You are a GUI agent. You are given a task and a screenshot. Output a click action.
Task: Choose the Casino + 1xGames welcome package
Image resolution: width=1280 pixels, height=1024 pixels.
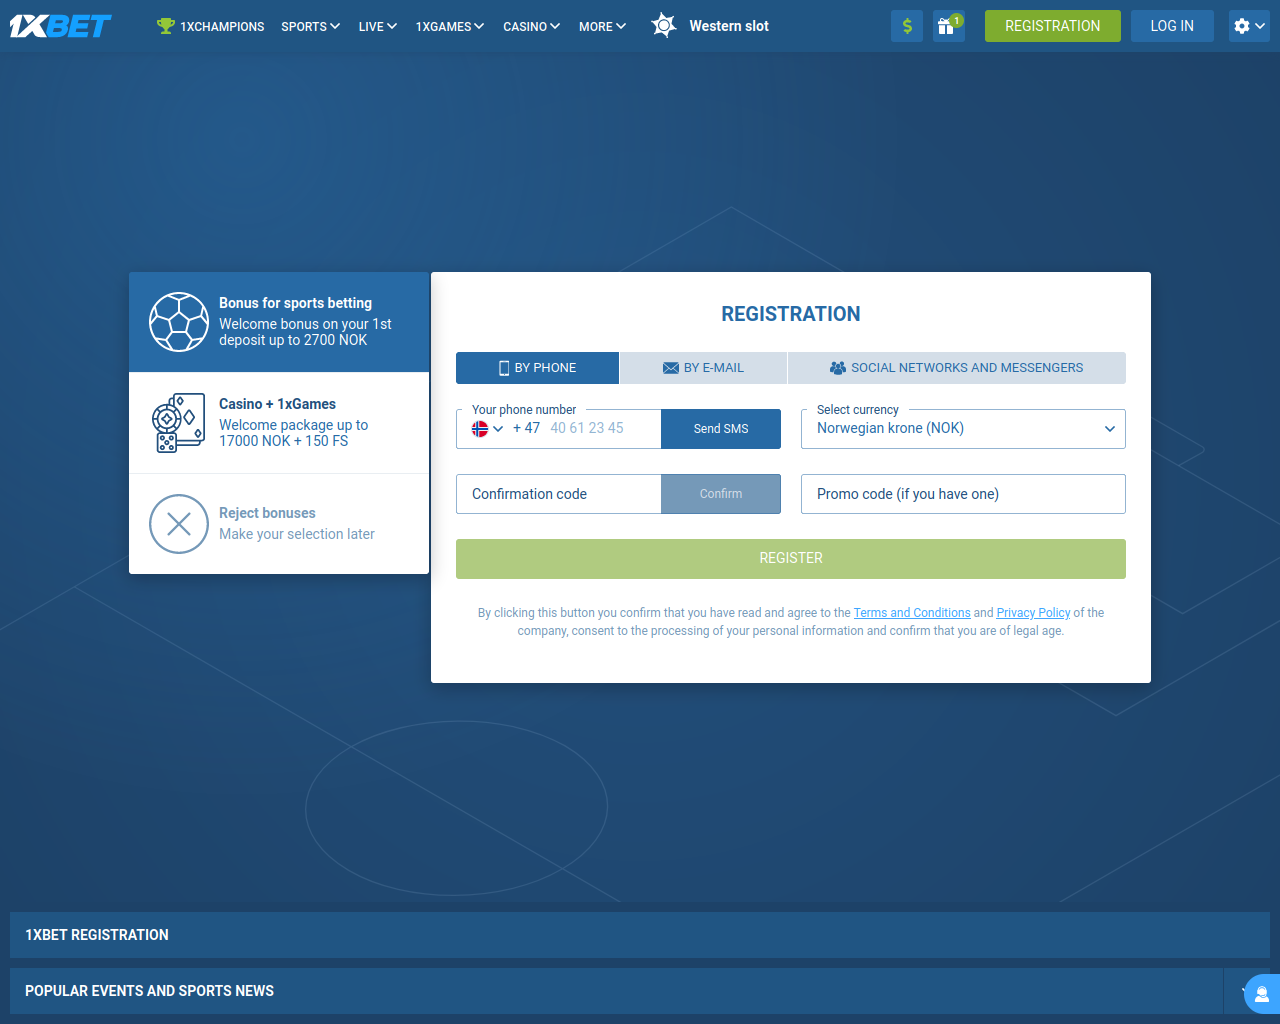279,423
